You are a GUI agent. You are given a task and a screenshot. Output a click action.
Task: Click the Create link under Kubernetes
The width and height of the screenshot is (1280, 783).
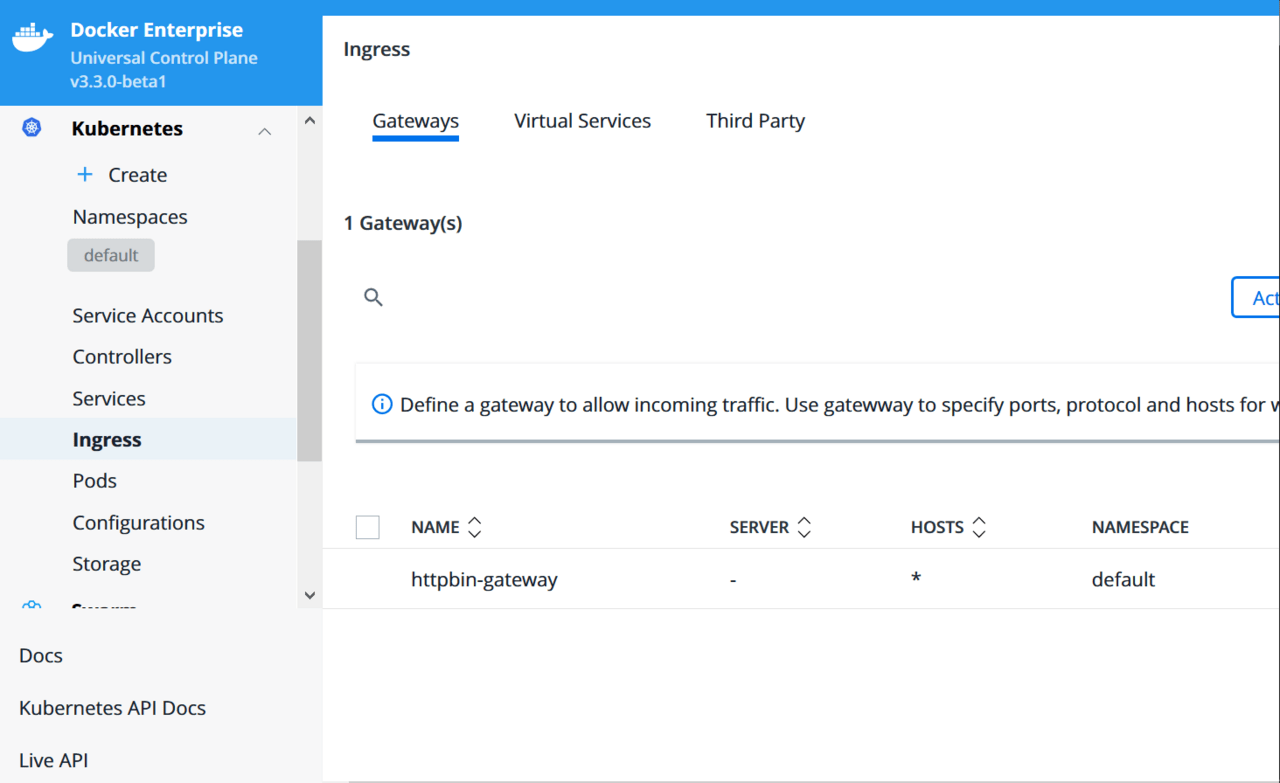point(138,174)
